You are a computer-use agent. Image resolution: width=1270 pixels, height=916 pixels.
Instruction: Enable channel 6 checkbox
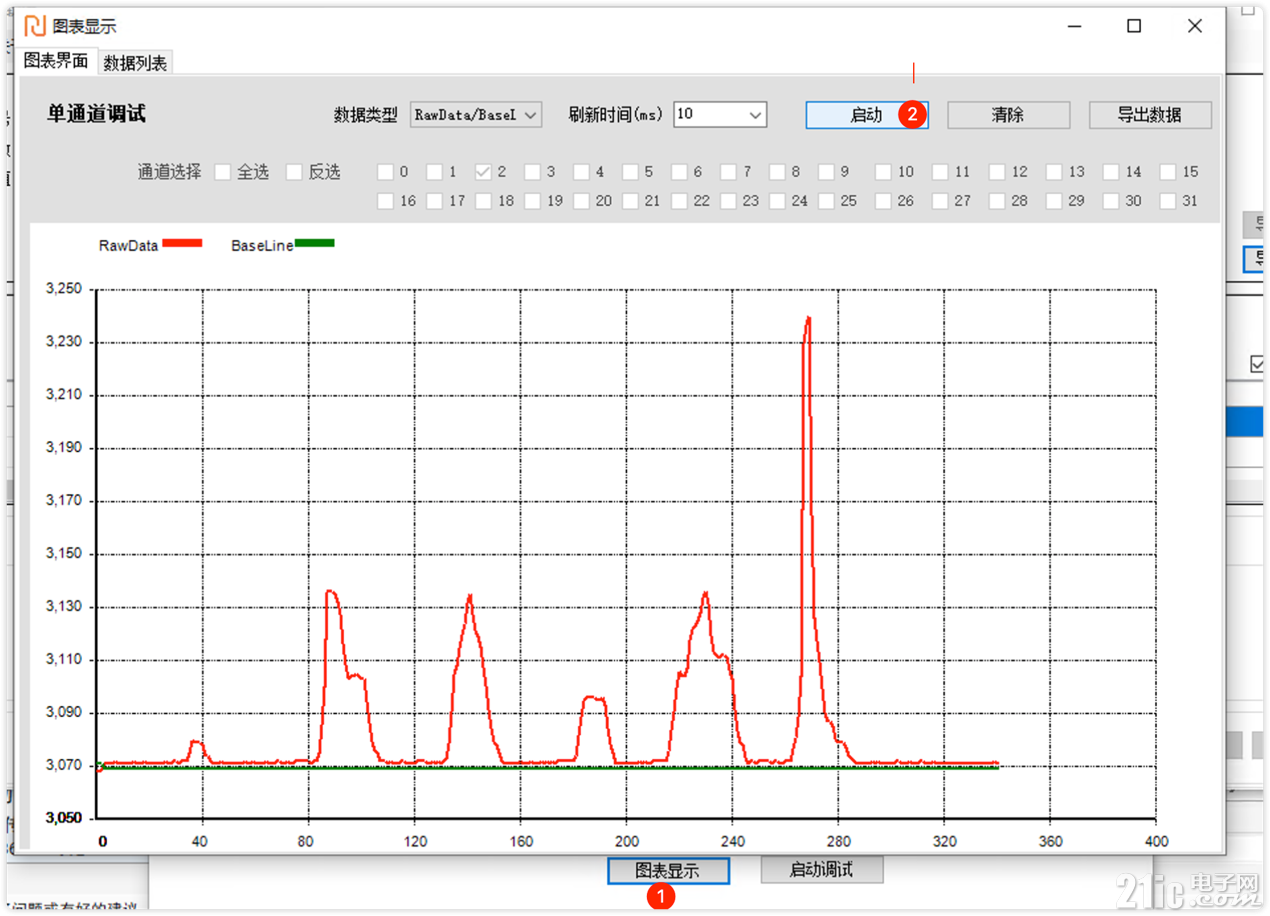coord(680,172)
